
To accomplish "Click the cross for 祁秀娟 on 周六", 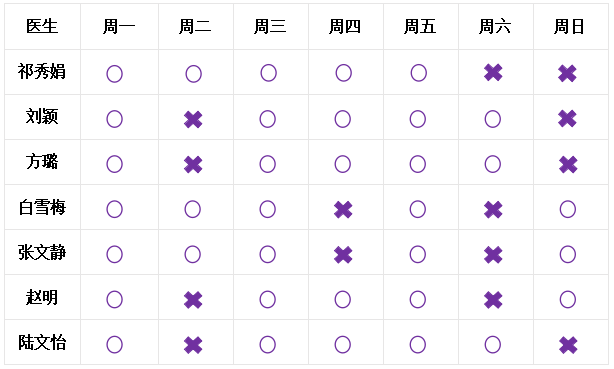I will click(493, 72).
